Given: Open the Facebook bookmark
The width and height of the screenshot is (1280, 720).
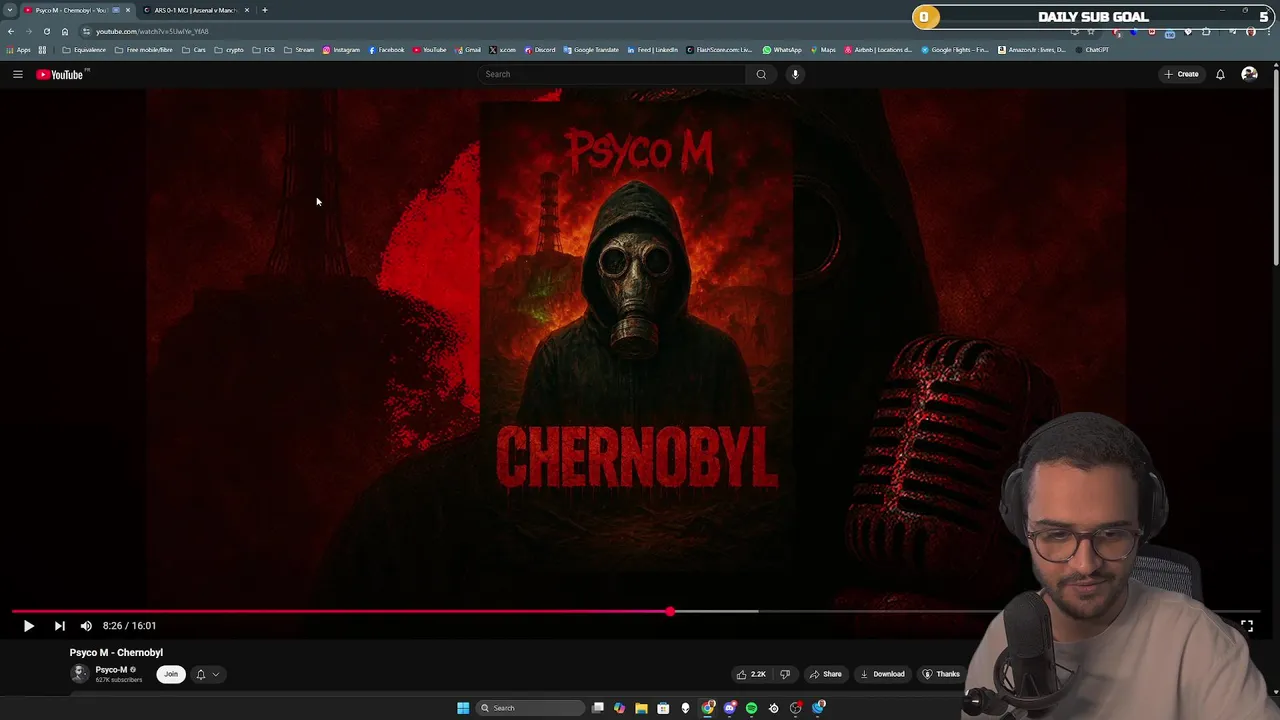Looking at the screenshot, I should [x=386, y=50].
